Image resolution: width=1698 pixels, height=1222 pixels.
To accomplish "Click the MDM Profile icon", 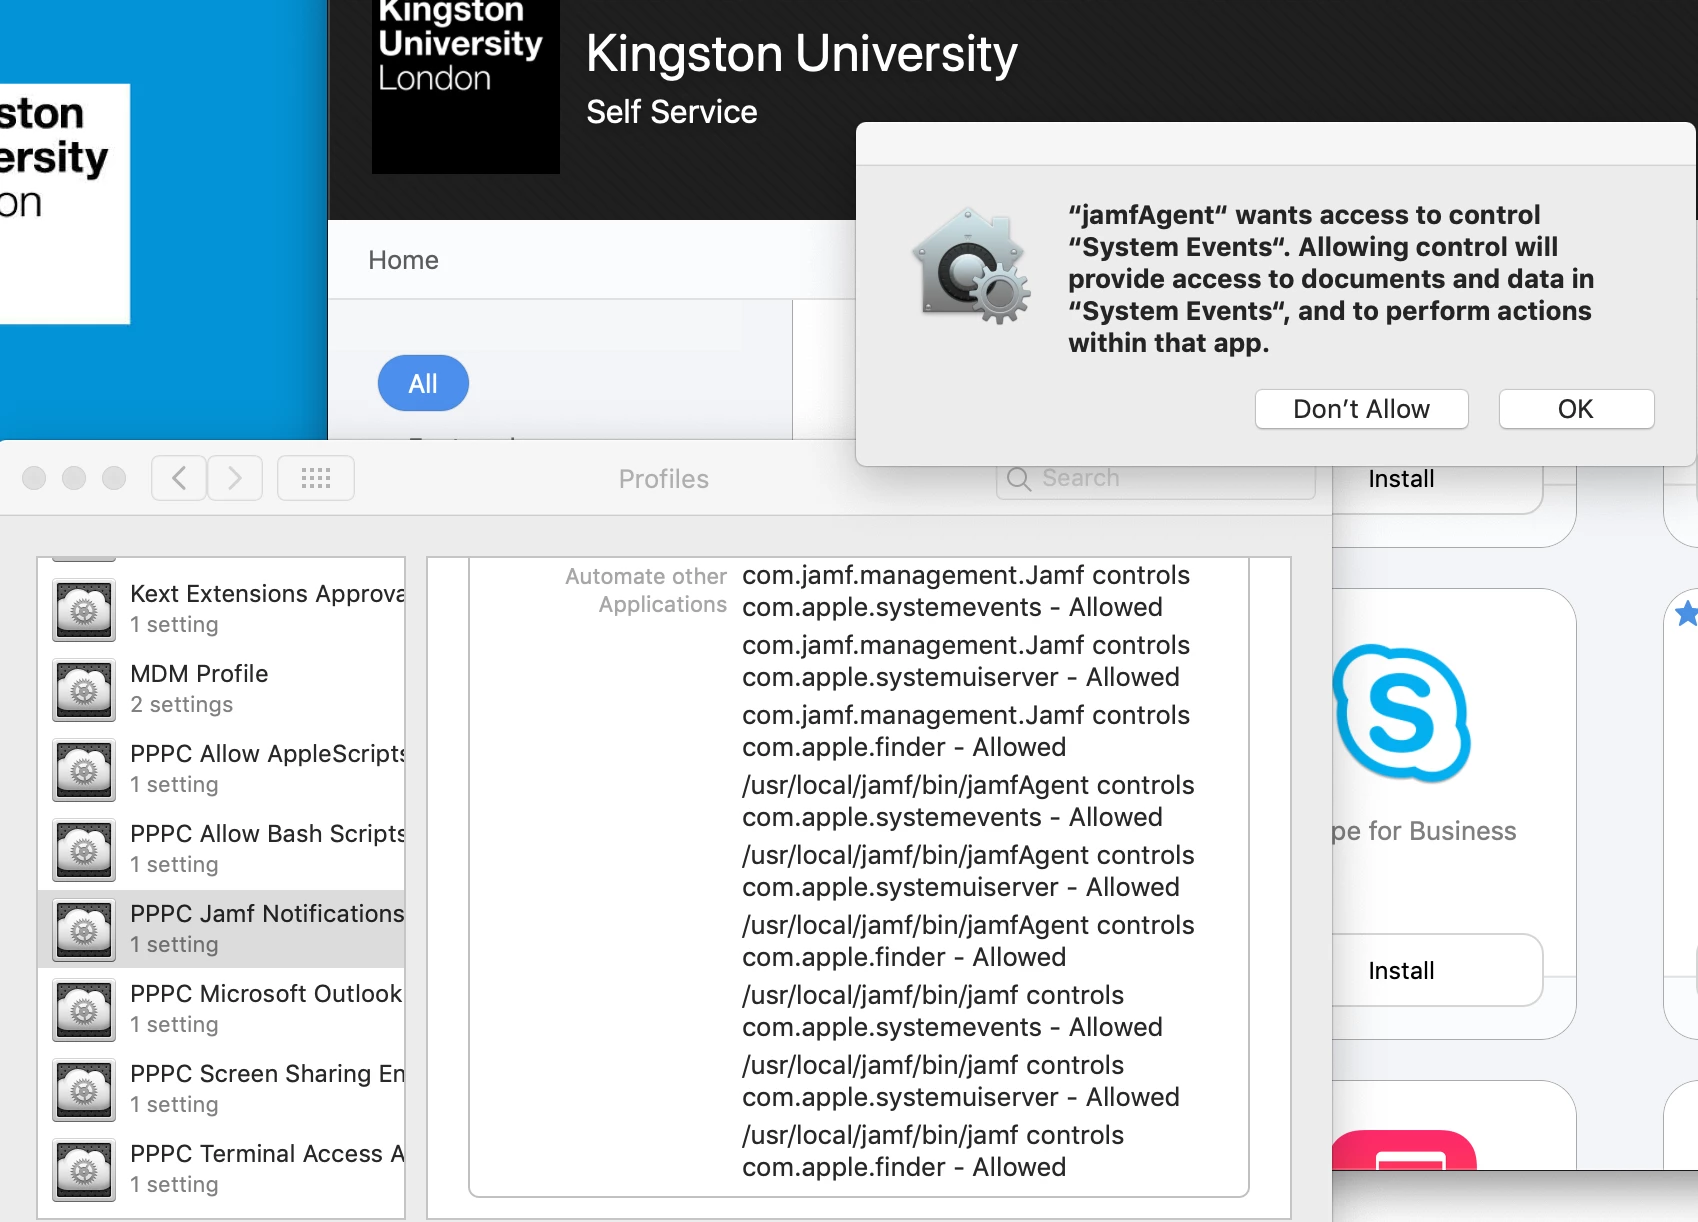I will (84, 690).
